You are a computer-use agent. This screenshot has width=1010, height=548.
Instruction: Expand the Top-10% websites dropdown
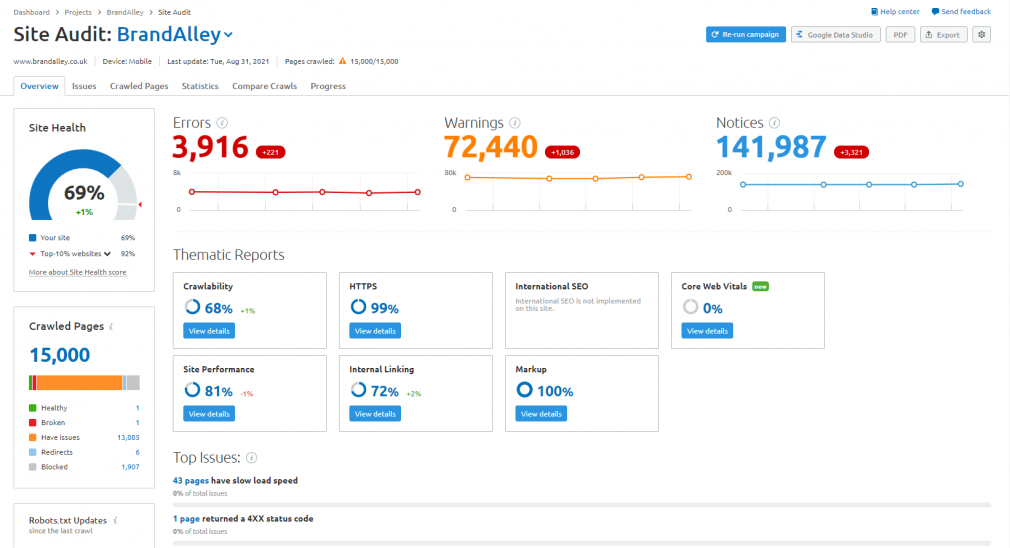pyautogui.click(x=107, y=254)
